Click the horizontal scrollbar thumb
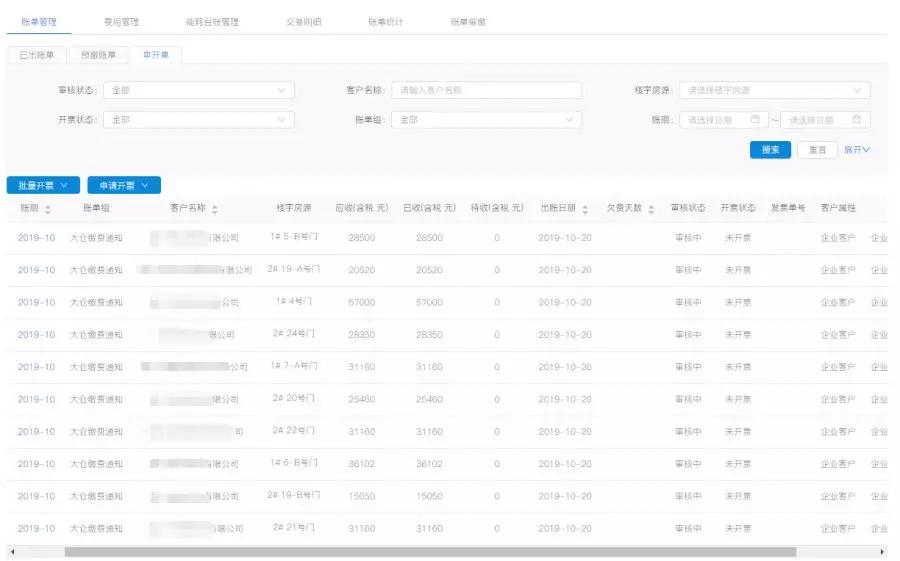Screen dimensions: 900x561 pos(430,551)
